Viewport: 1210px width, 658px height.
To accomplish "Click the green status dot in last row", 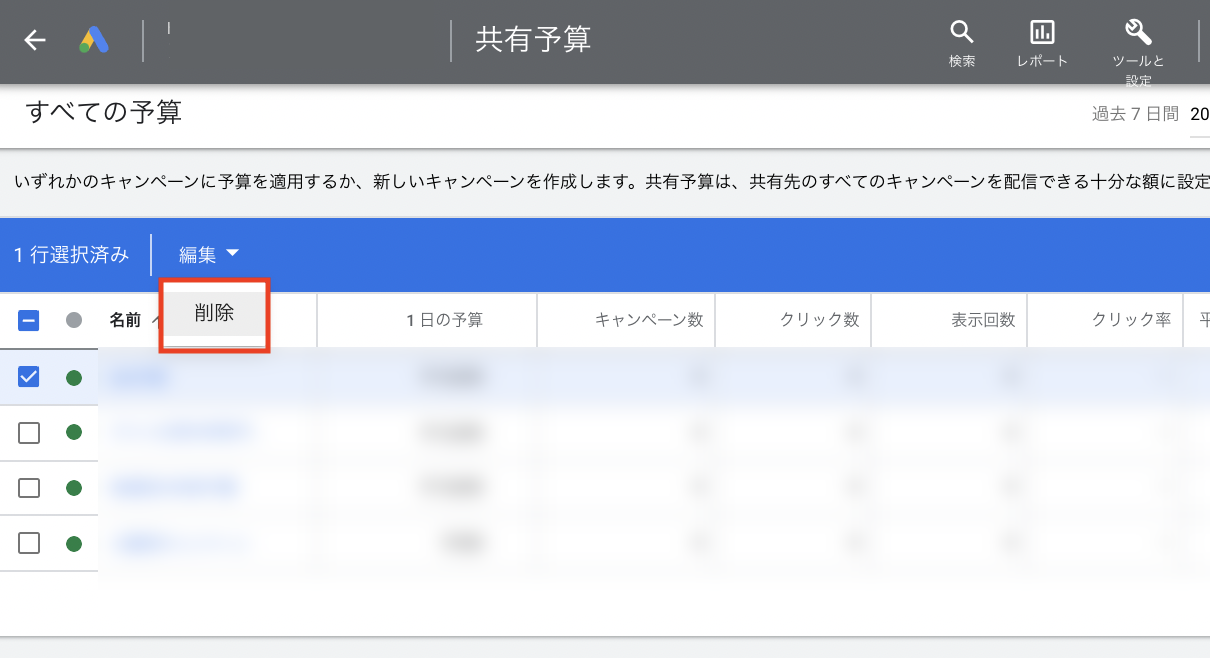I will (73, 543).
